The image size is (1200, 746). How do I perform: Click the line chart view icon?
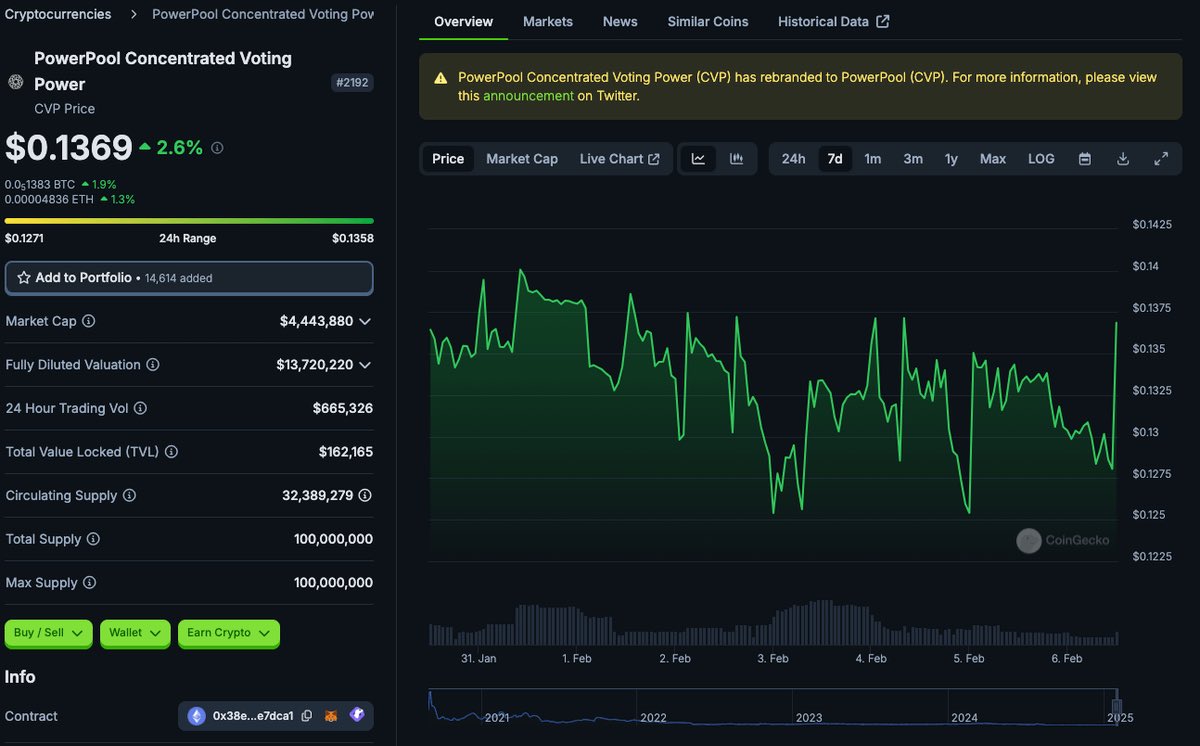698,159
